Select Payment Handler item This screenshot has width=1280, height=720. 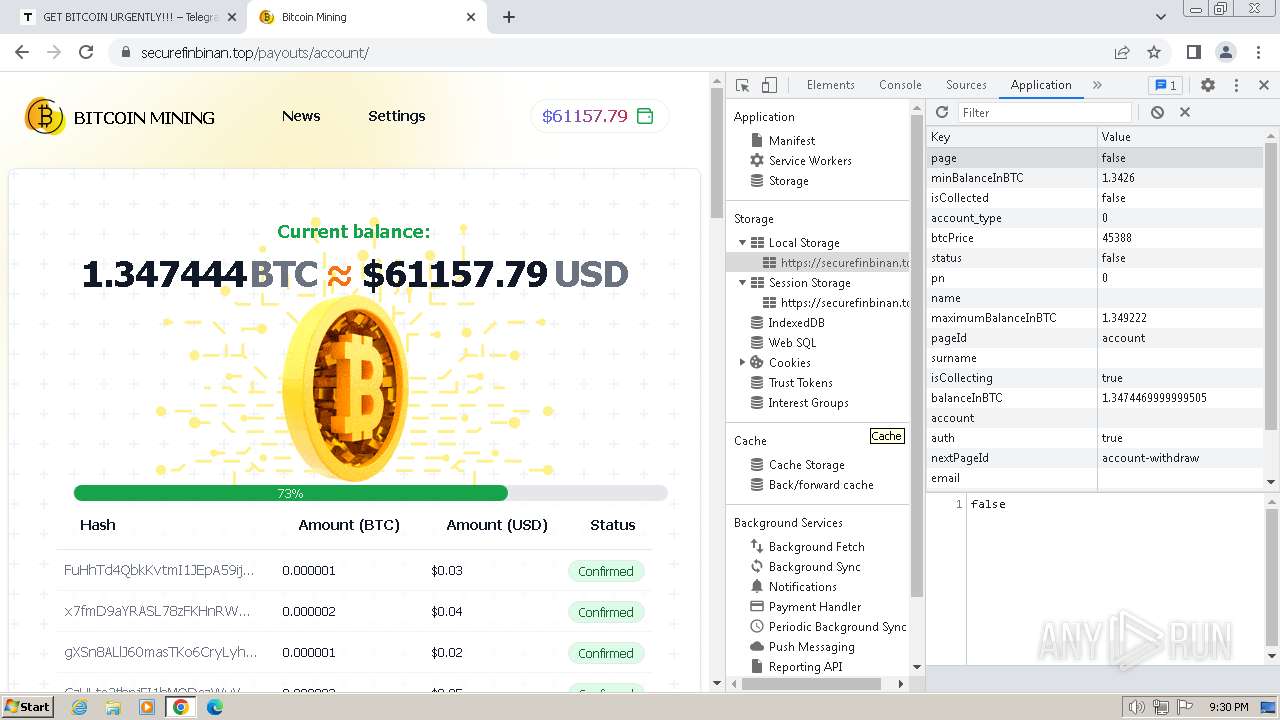pos(814,607)
